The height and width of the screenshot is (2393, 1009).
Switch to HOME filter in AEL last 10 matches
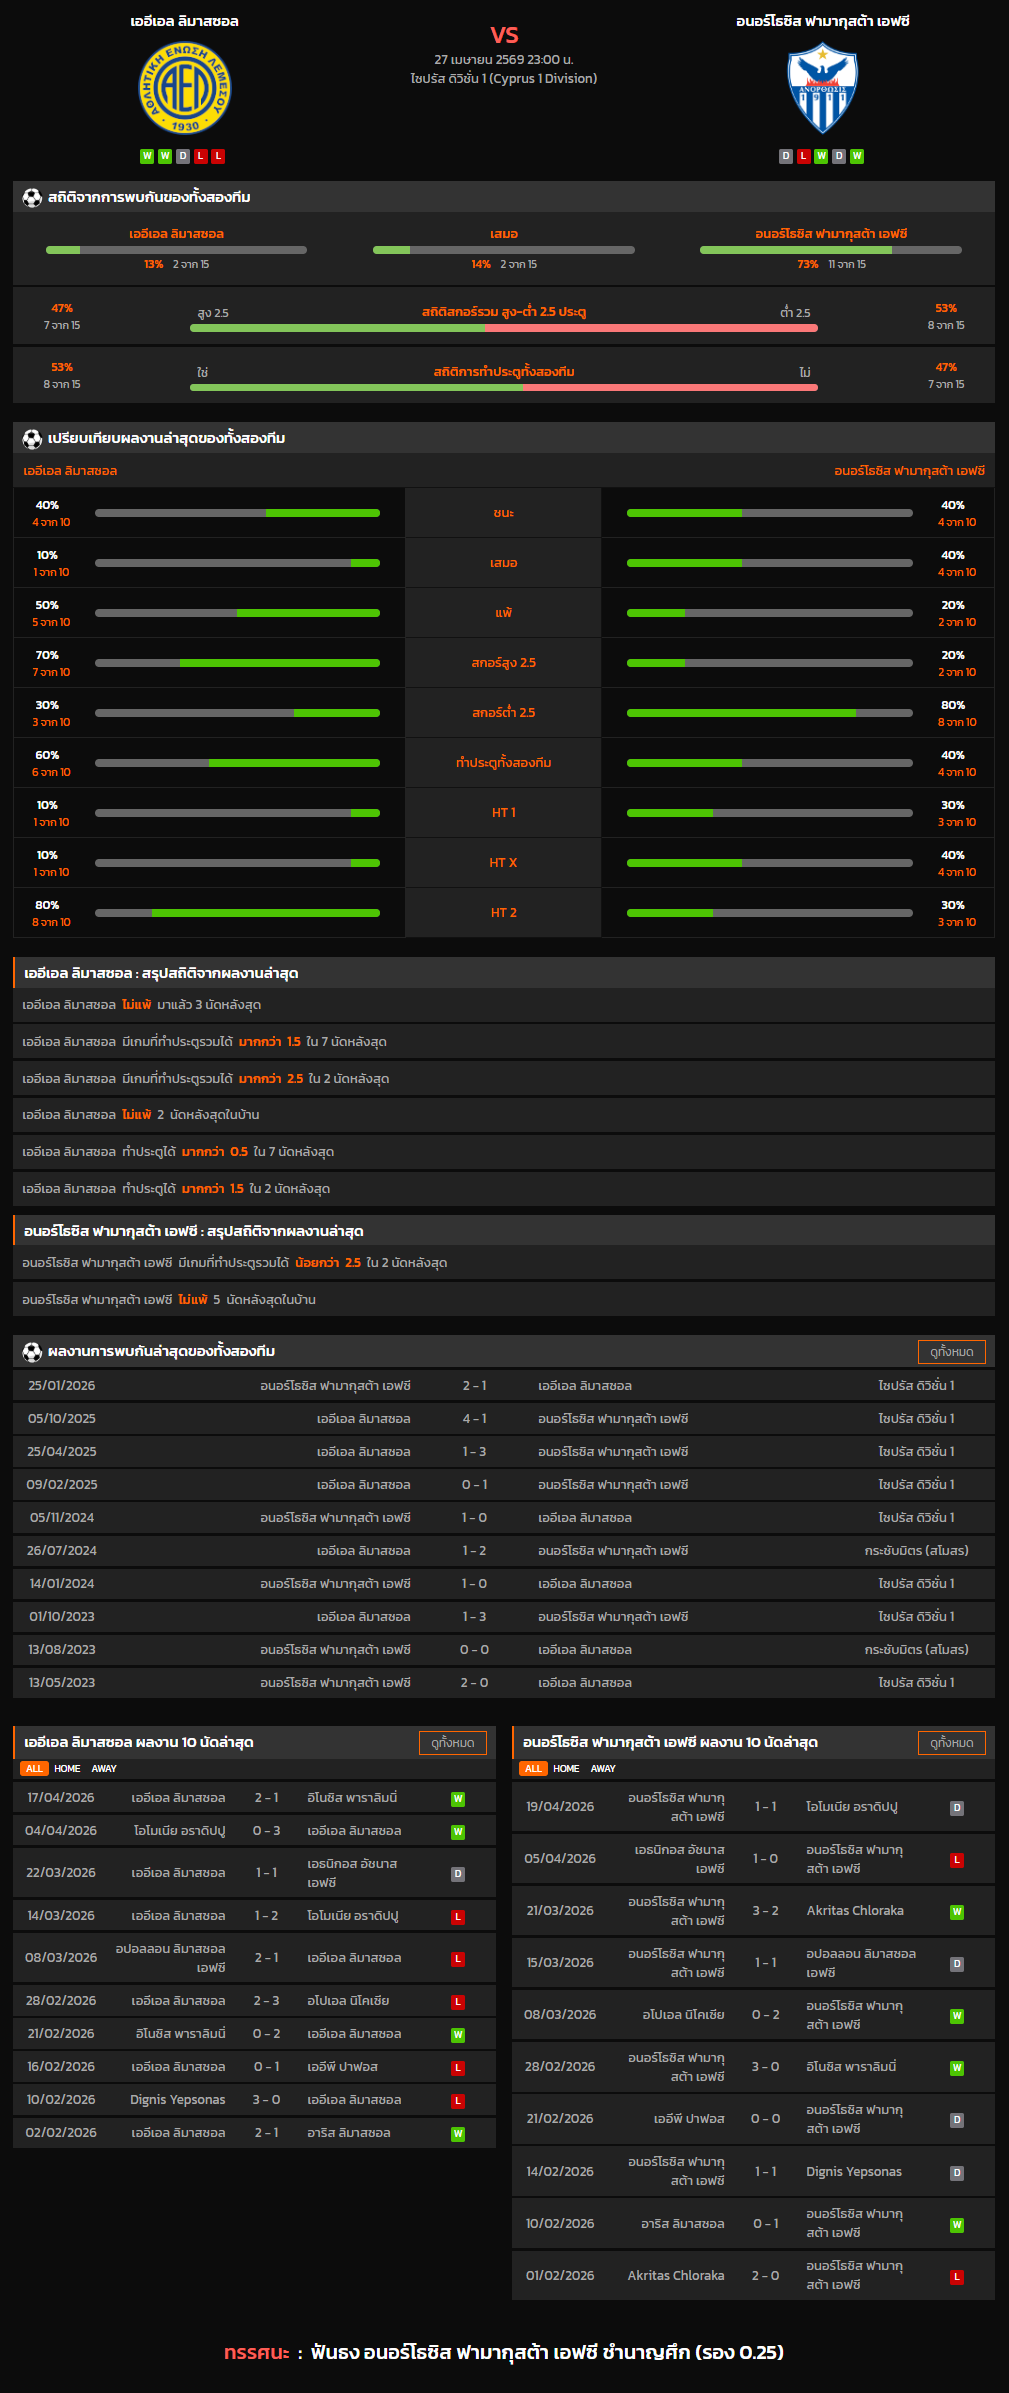coord(67,1769)
